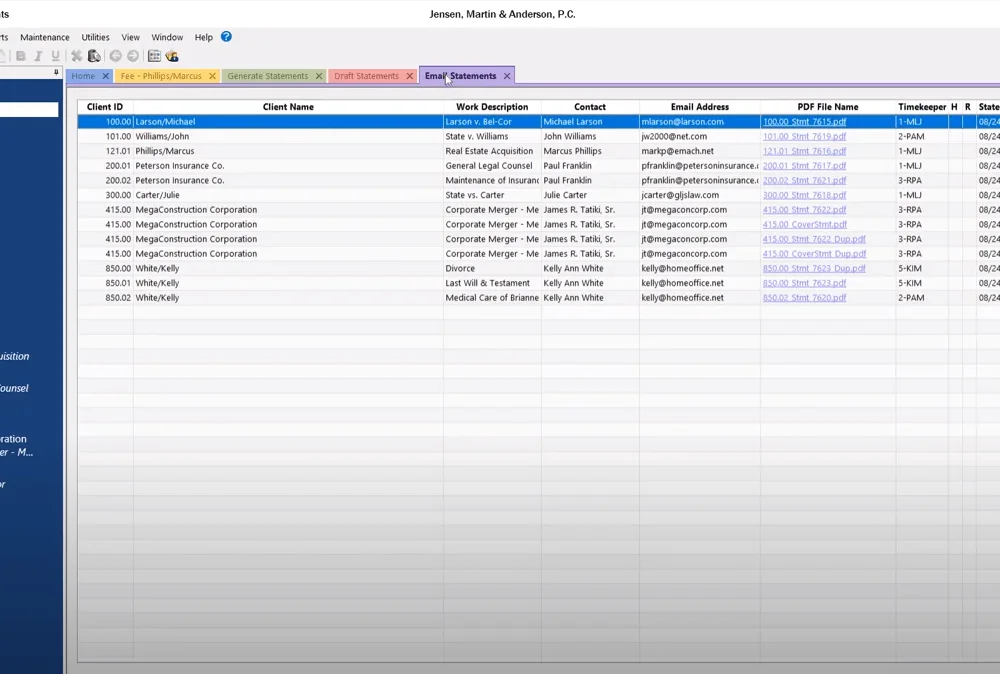Viewport: 1000px width, 674px height.
Task: Toggle the side panel pin icon
Action: tap(56, 73)
